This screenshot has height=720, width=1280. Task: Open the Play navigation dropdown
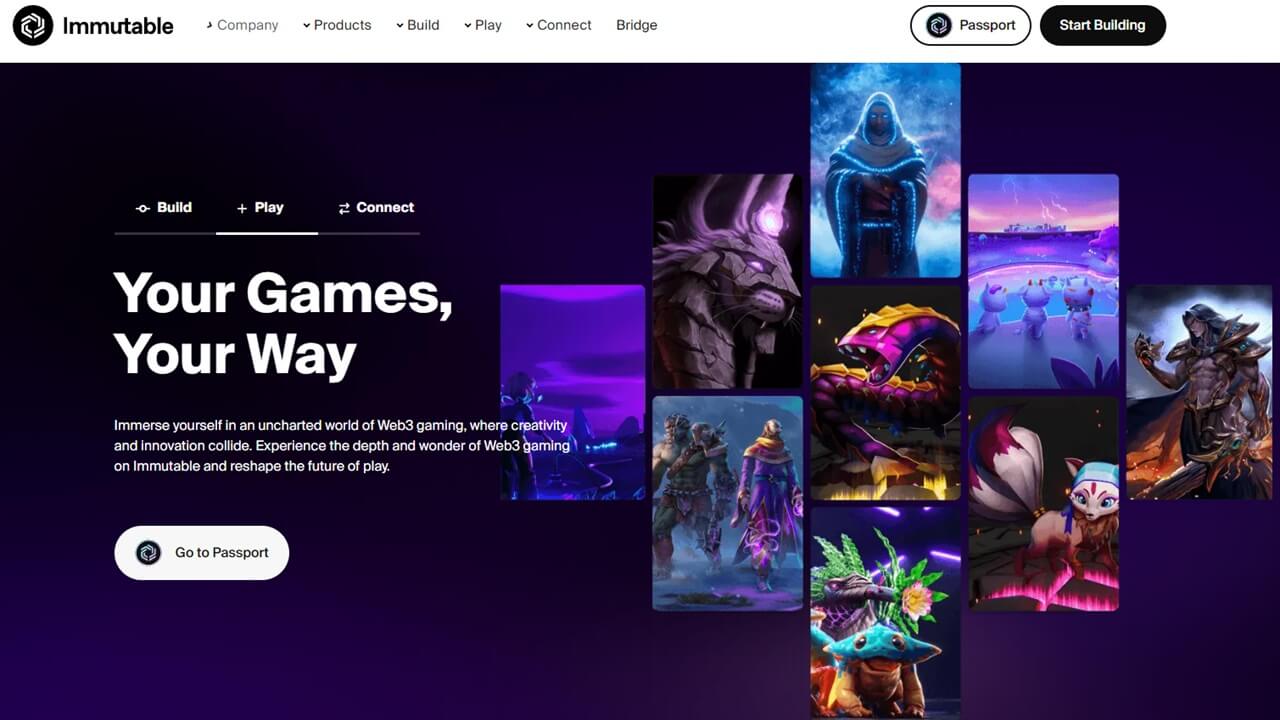tap(483, 25)
